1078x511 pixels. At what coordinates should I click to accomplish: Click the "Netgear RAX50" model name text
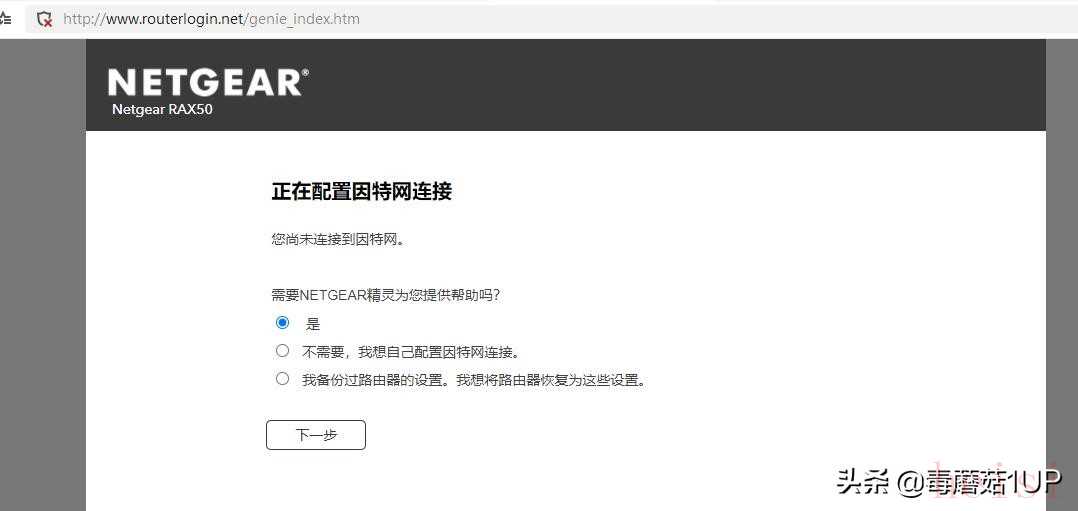click(162, 109)
